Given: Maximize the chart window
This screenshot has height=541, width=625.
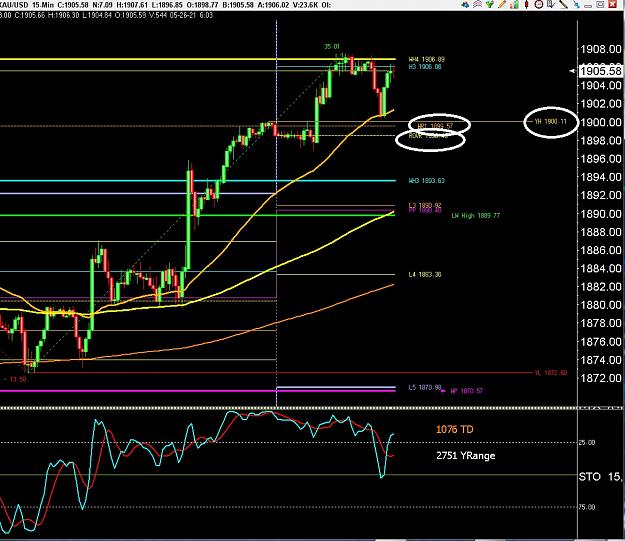Looking at the screenshot, I should click(x=601, y=5).
